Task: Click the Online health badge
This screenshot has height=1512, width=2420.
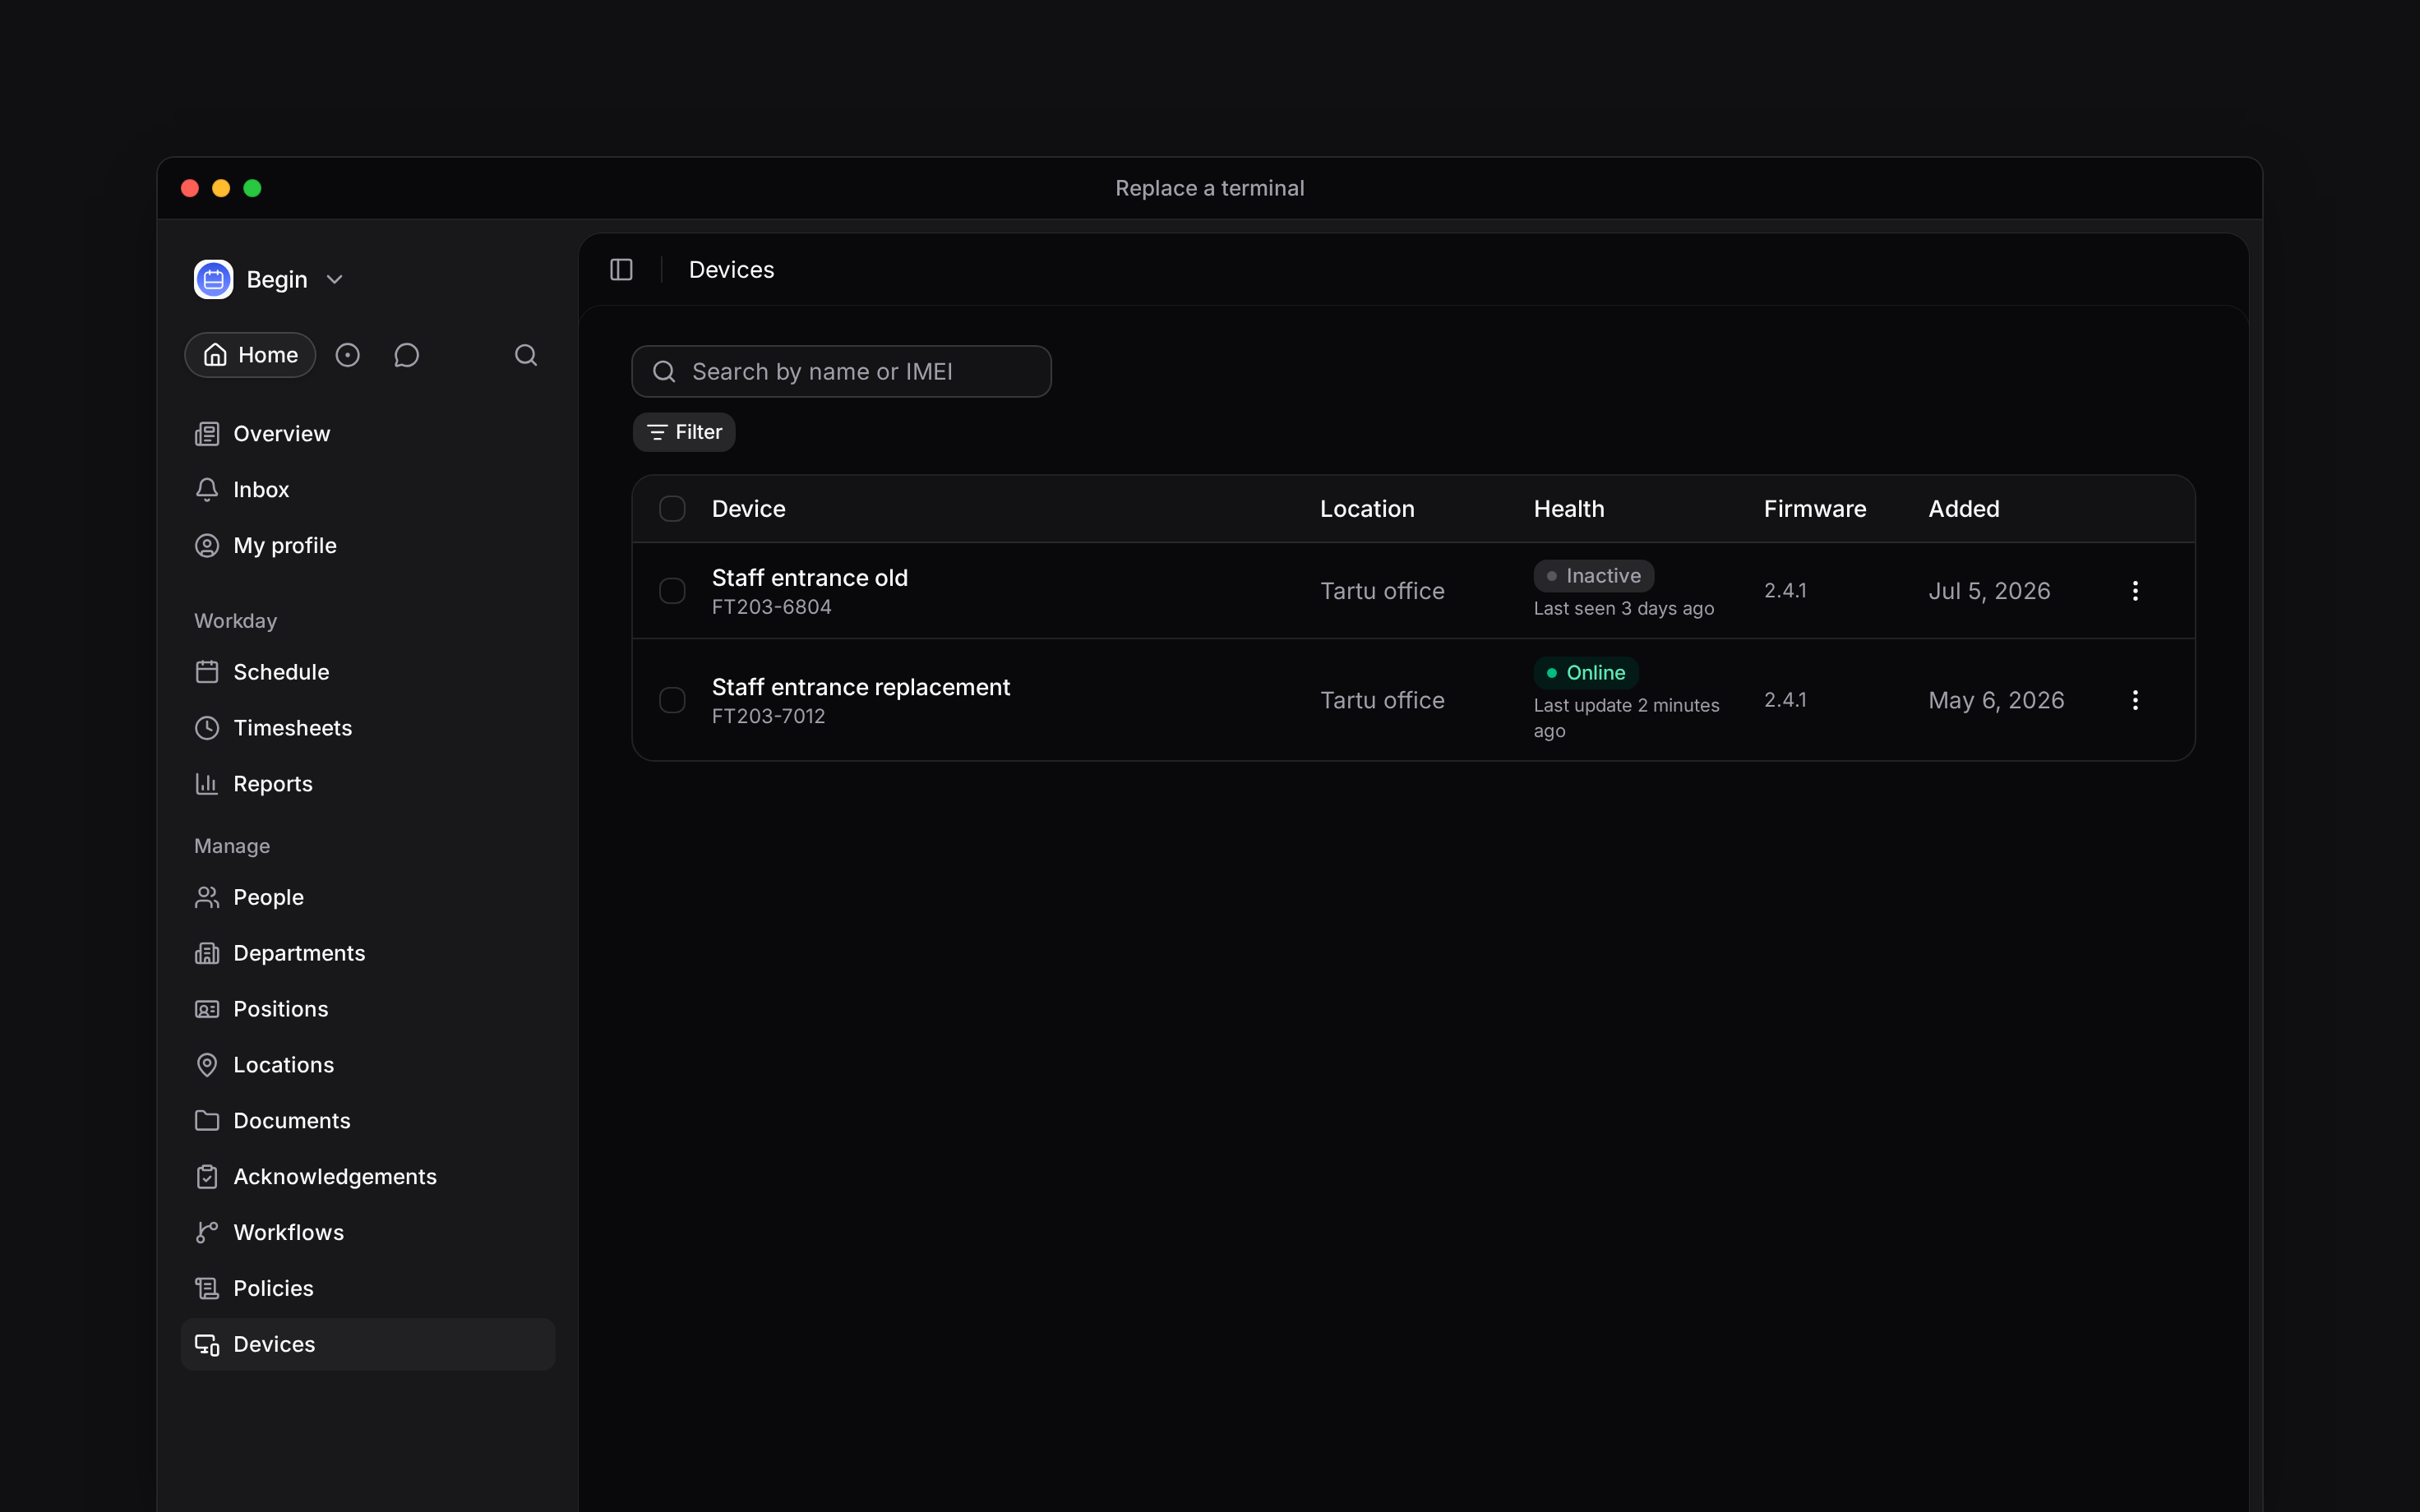Action: [1586, 673]
